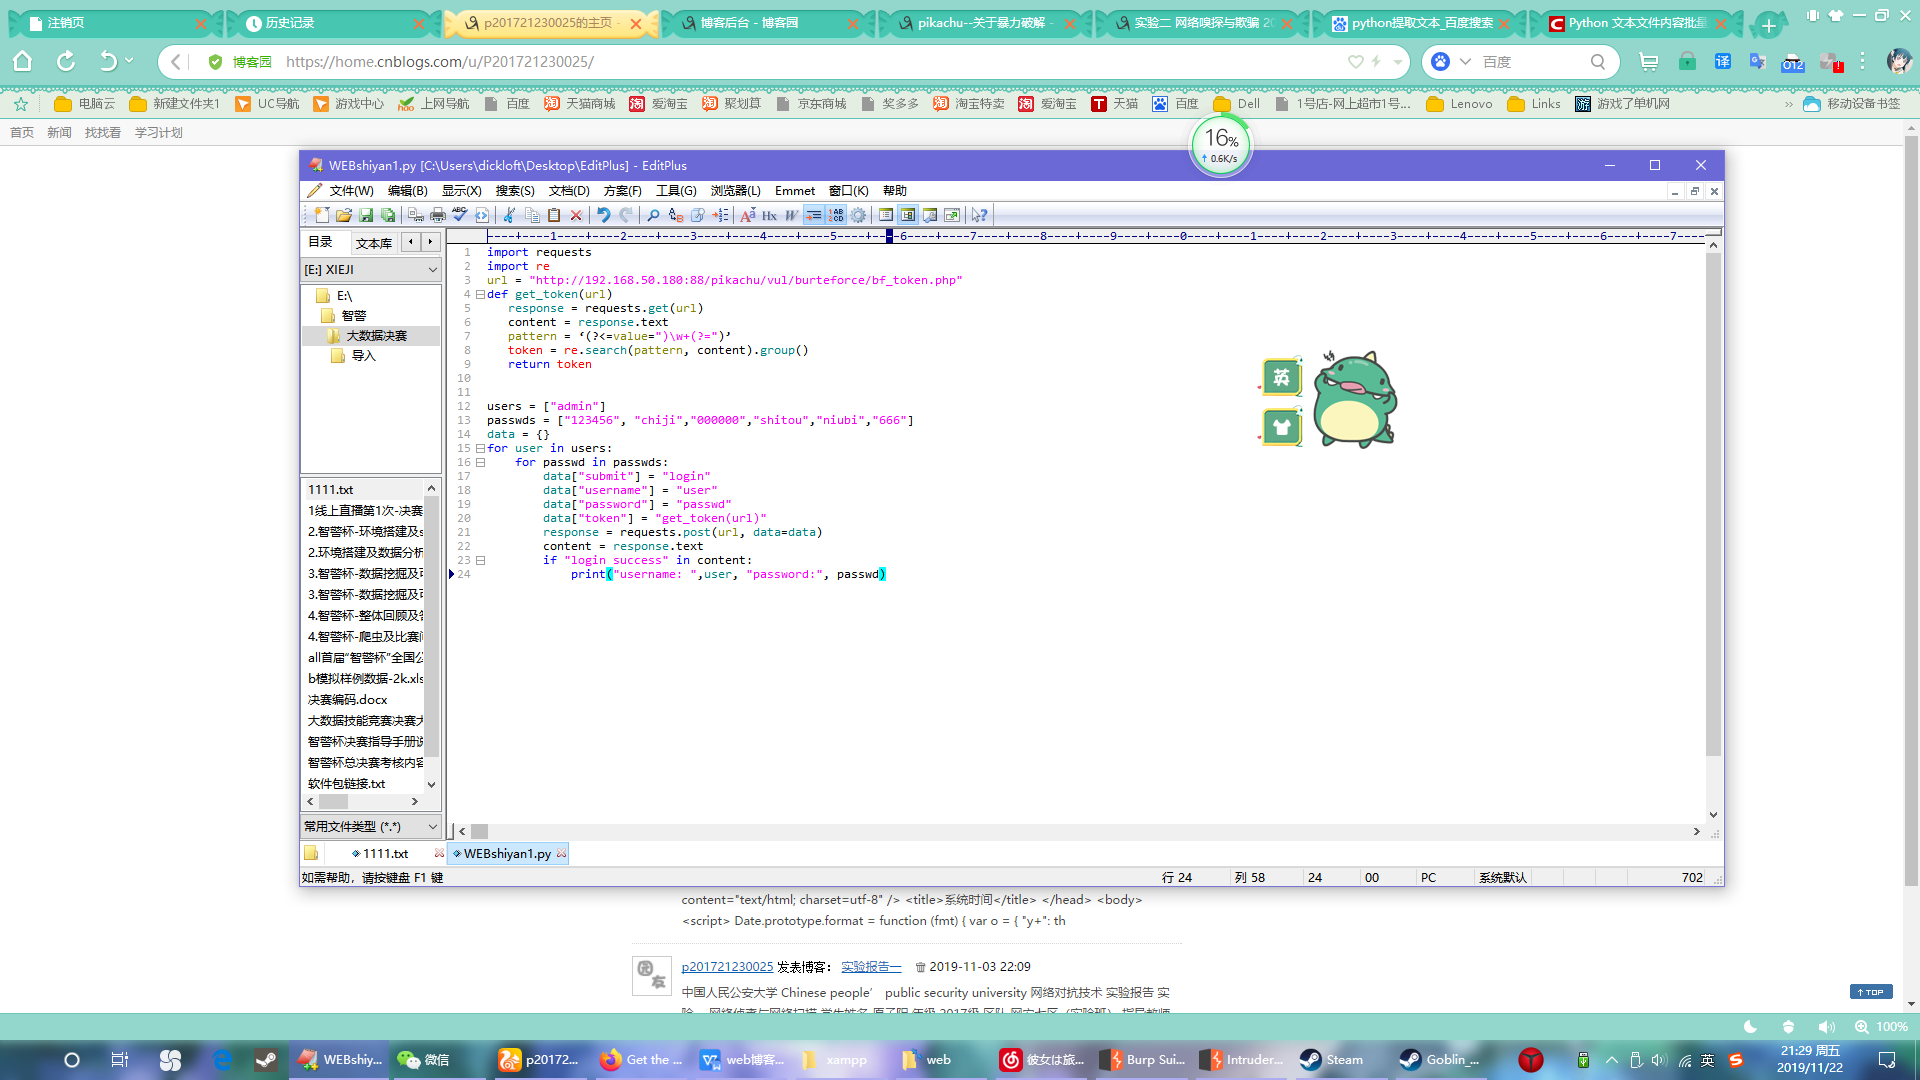Click the Cut scissors icon
Viewport: 1920px width, 1080px height.
pyautogui.click(x=508, y=215)
